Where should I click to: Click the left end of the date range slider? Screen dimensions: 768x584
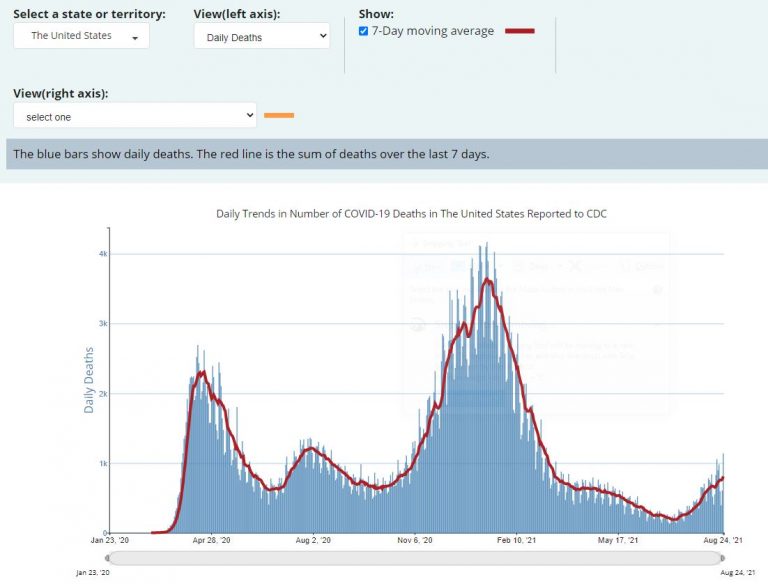click(x=112, y=557)
